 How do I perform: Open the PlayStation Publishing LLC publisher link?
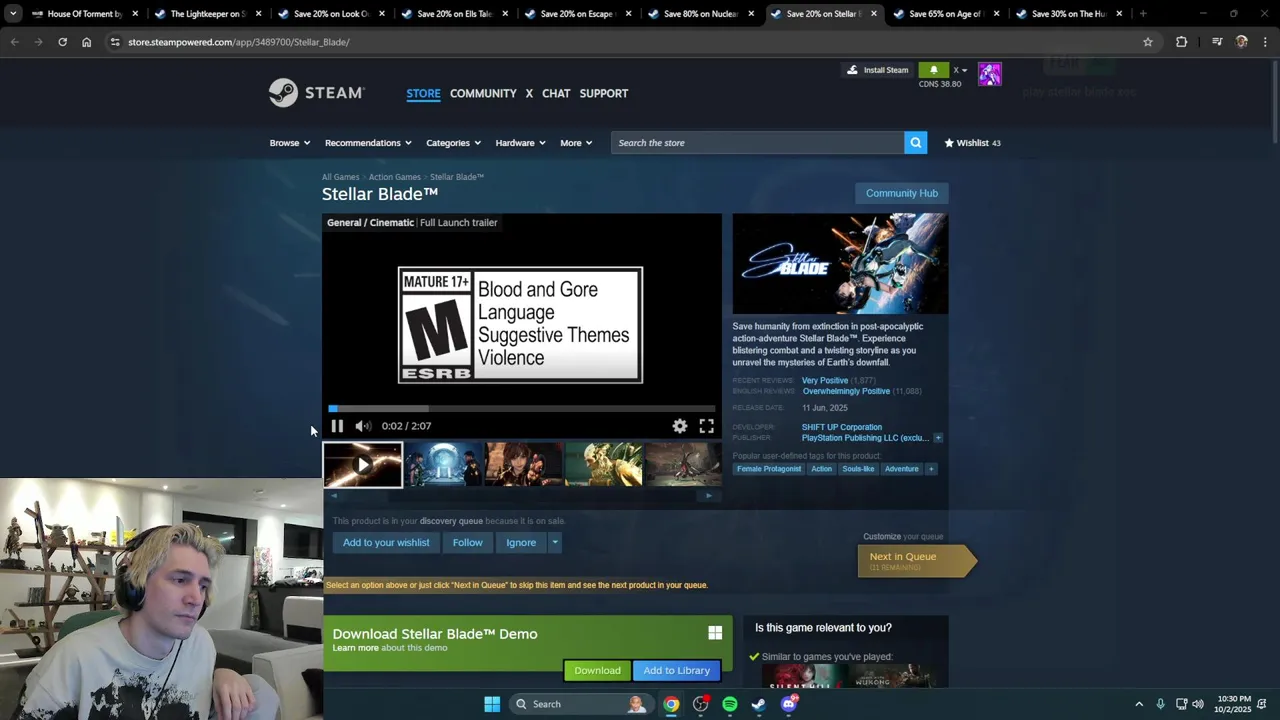(x=865, y=438)
